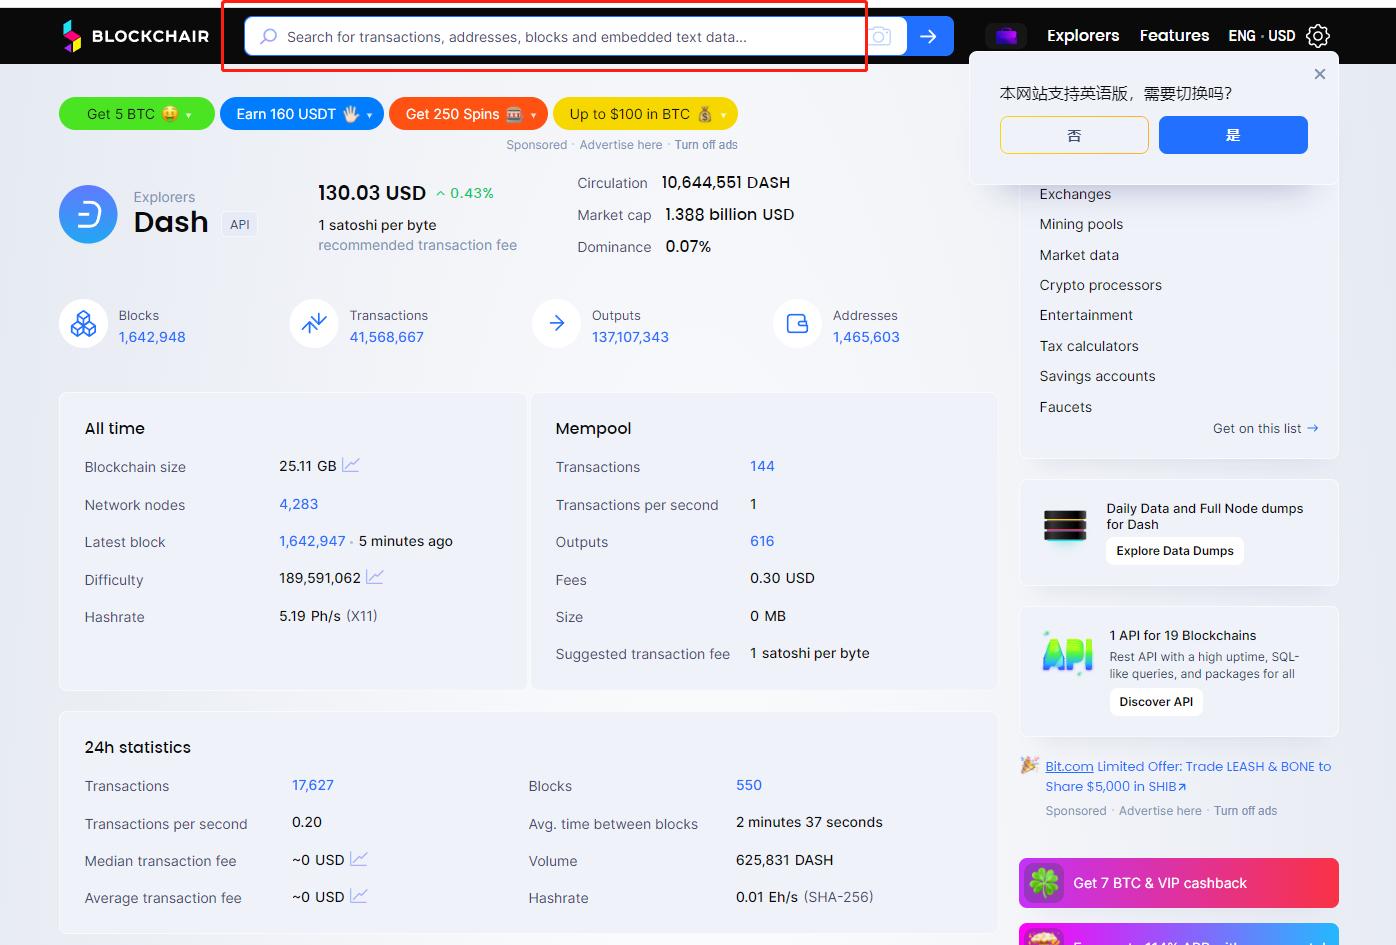1396x945 pixels.
Task: Open the Blockchain size chart icon
Action: coord(351,465)
